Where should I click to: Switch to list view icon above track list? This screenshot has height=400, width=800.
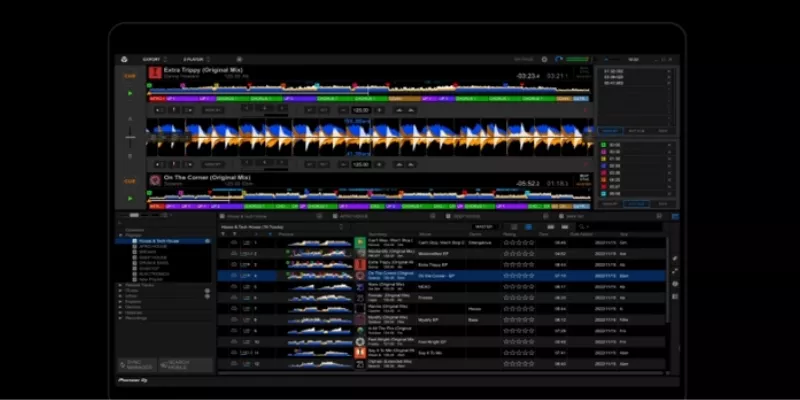[x=514, y=227]
